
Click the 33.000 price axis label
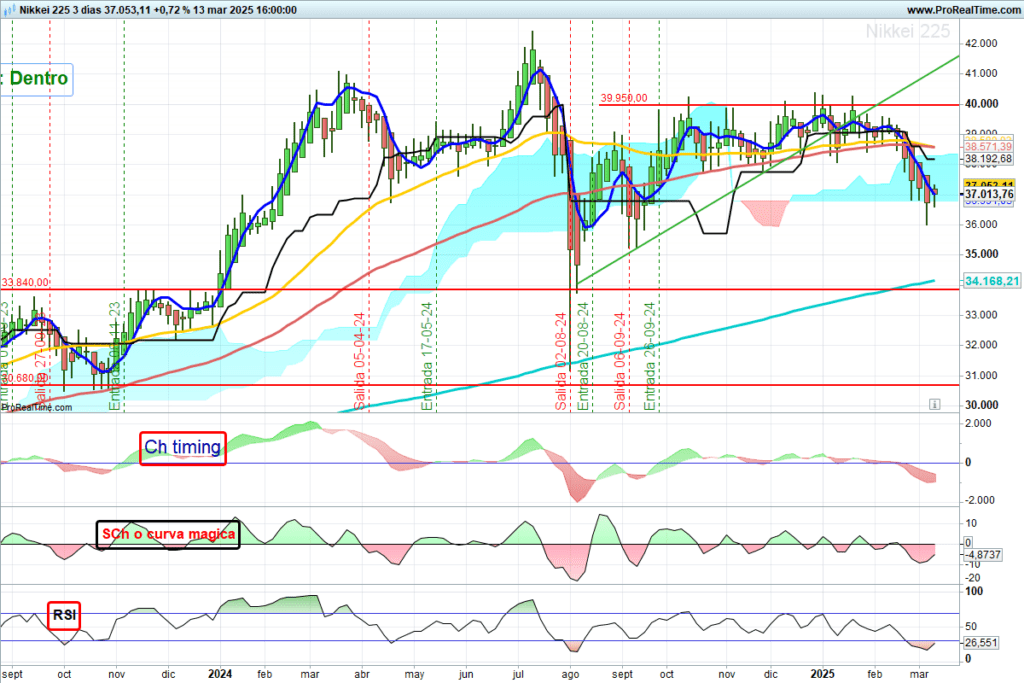tap(981, 315)
